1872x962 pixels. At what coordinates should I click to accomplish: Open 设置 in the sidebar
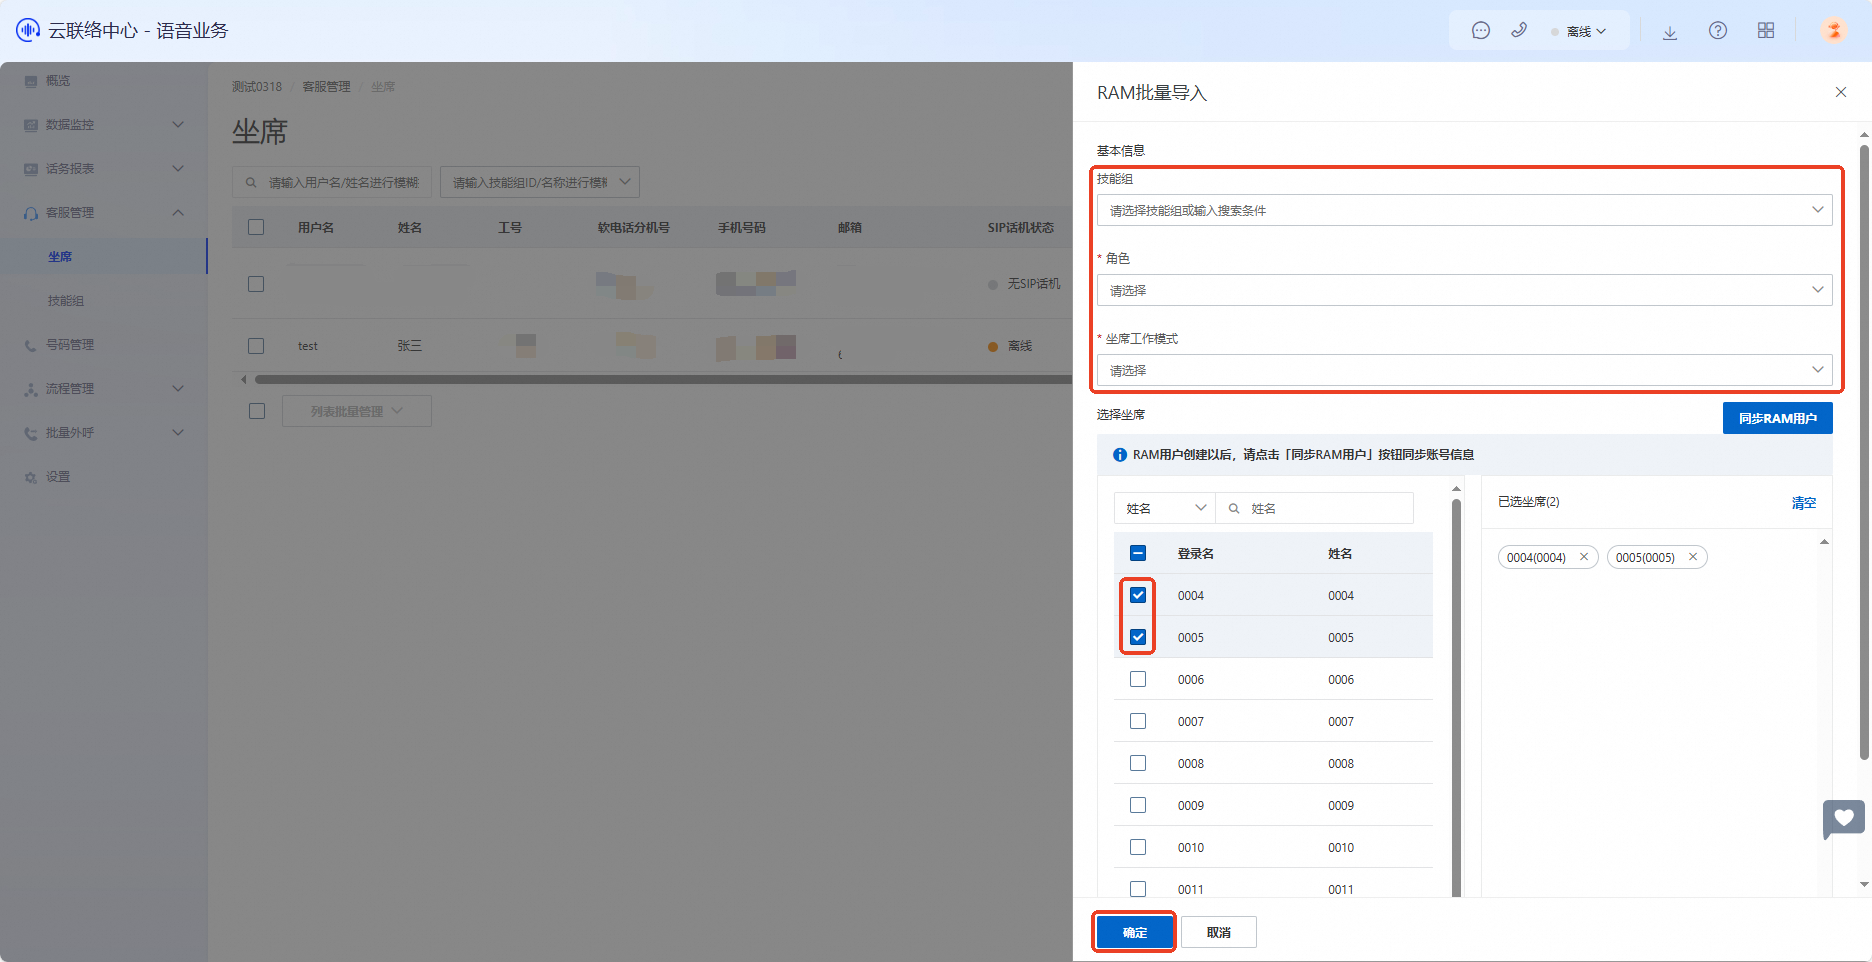[x=58, y=477]
